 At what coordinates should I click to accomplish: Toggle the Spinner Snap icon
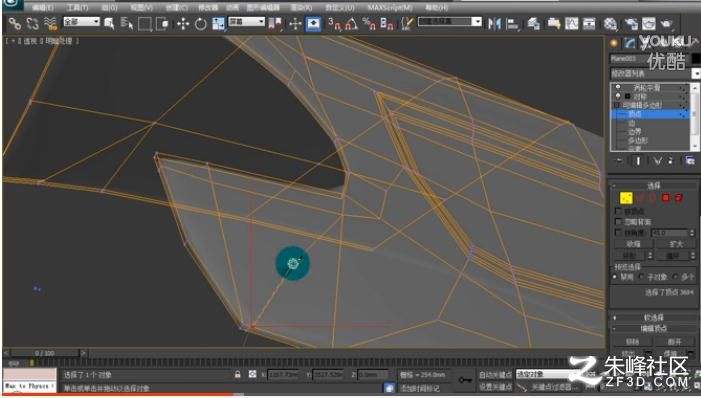pyautogui.click(x=387, y=24)
